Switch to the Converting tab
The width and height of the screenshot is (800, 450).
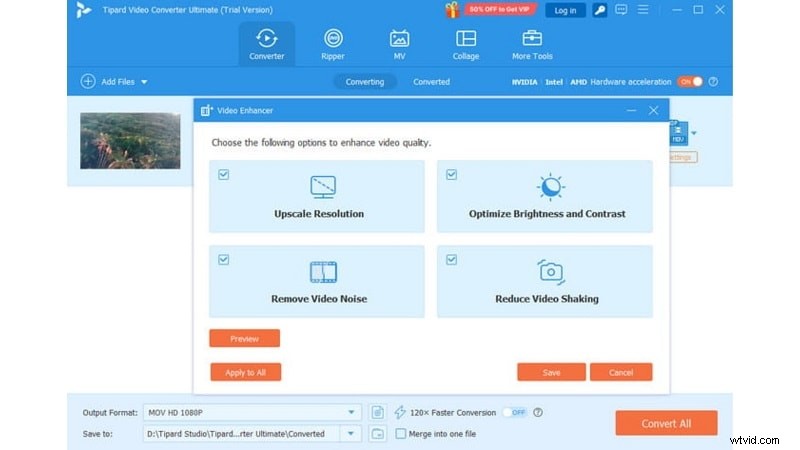[364, 82]
